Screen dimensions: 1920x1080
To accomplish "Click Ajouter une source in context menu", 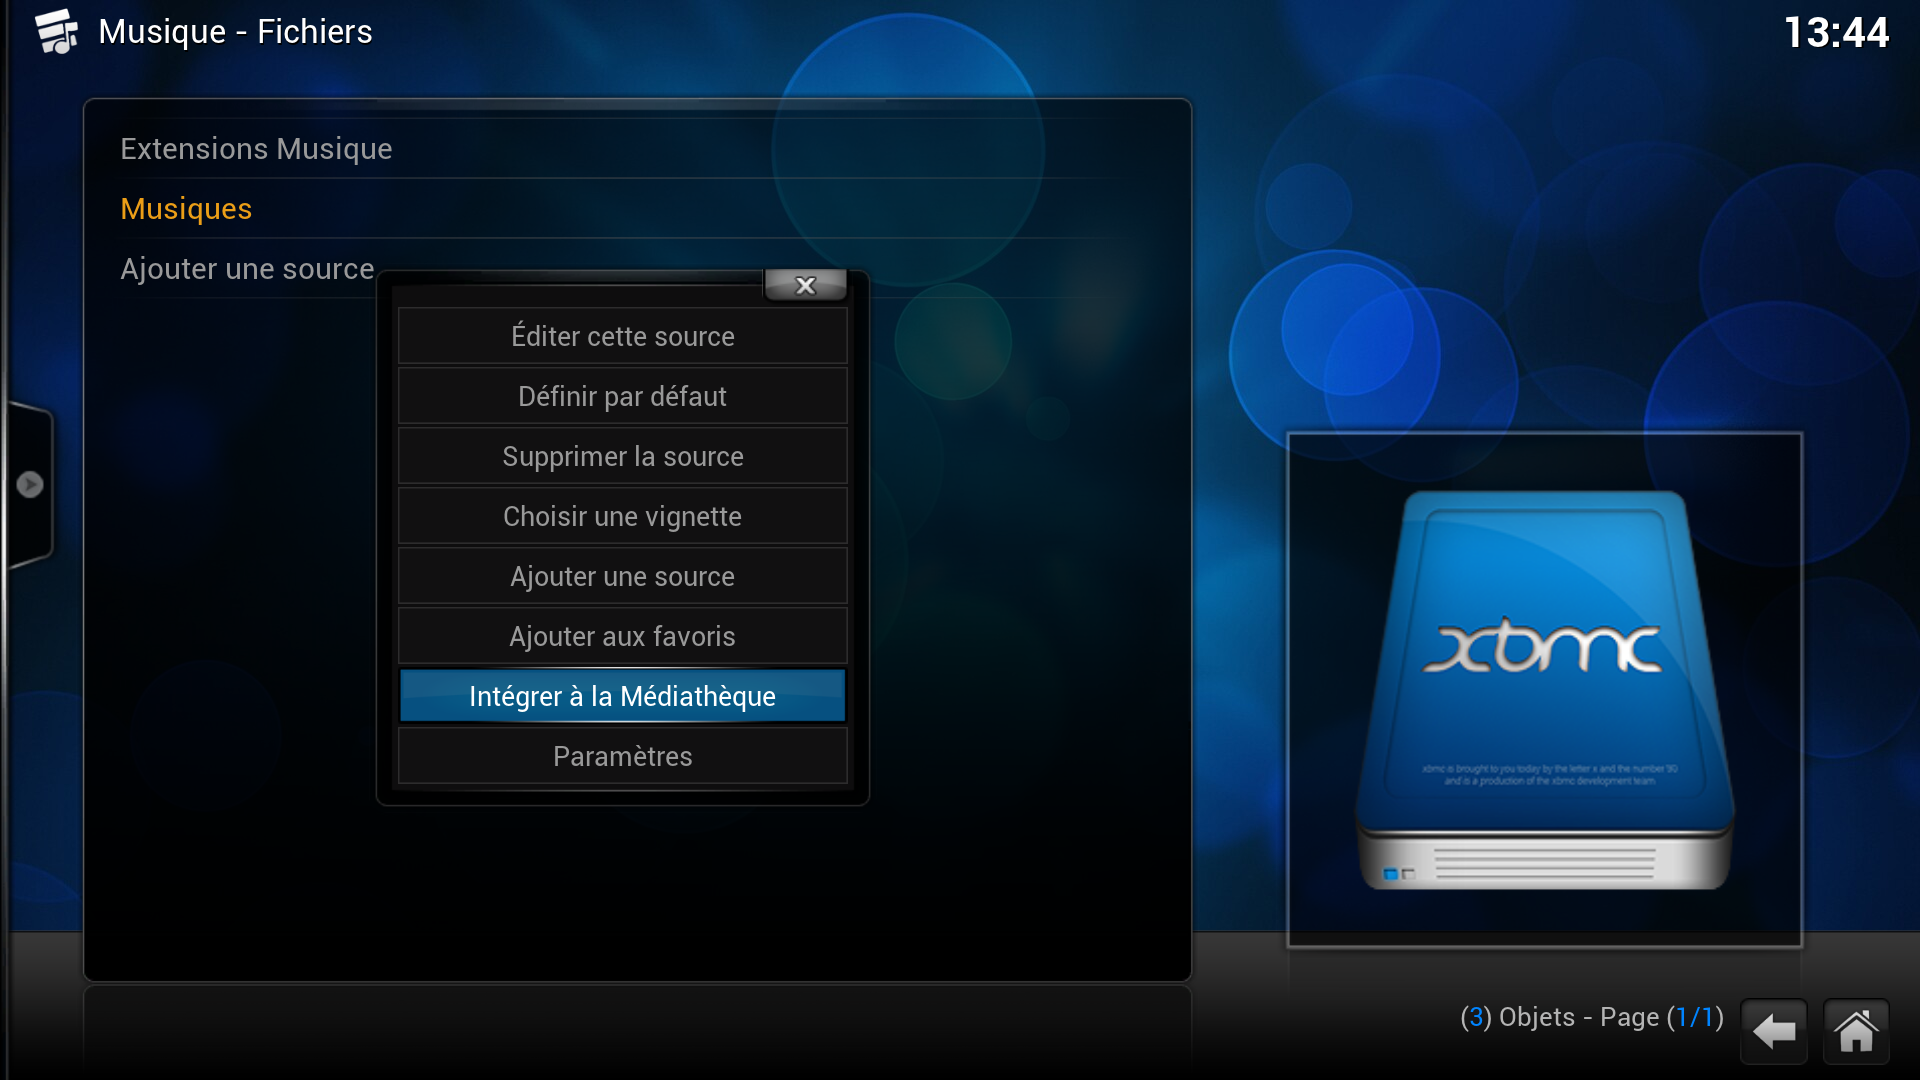I will click(623, 576).
